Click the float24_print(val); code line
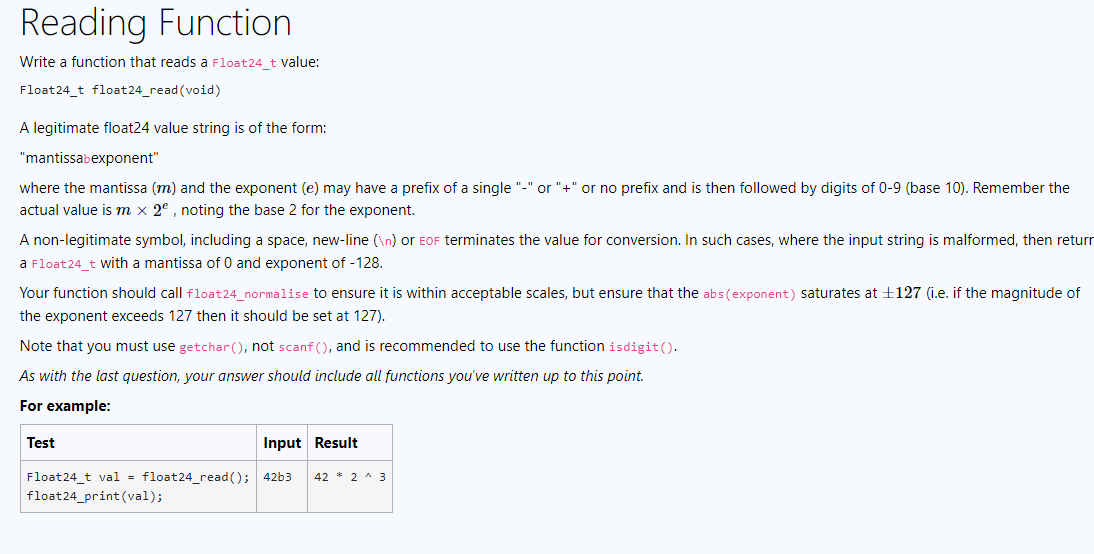The height and width of the screenshot is (554, 1094). [95, 496]
